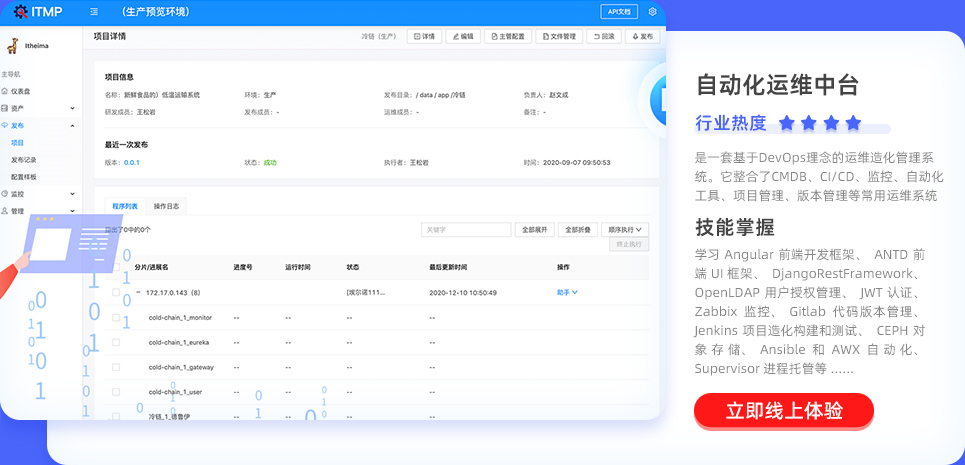Collapse the 172.17.0.143 row with minus toggle
This screenshot has width=965, height=465.
point(139,293)
